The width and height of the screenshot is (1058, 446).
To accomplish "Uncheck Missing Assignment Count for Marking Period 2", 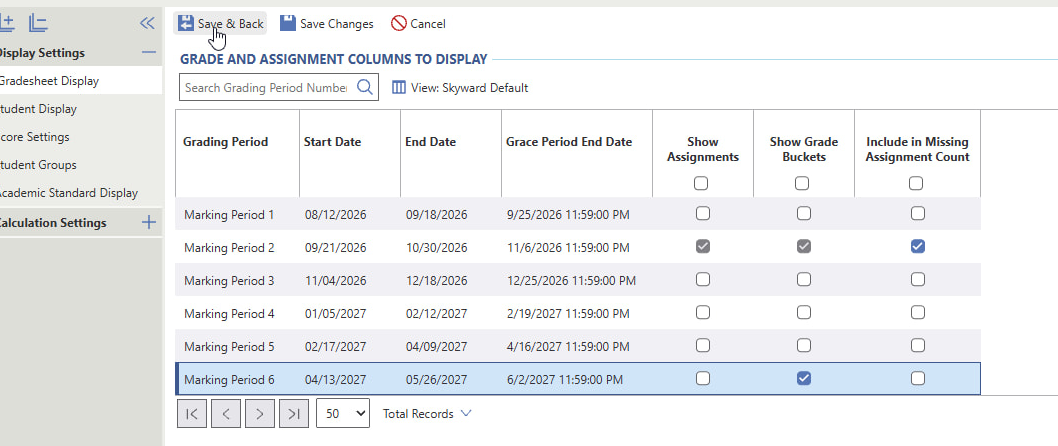I will coord(917,247).
